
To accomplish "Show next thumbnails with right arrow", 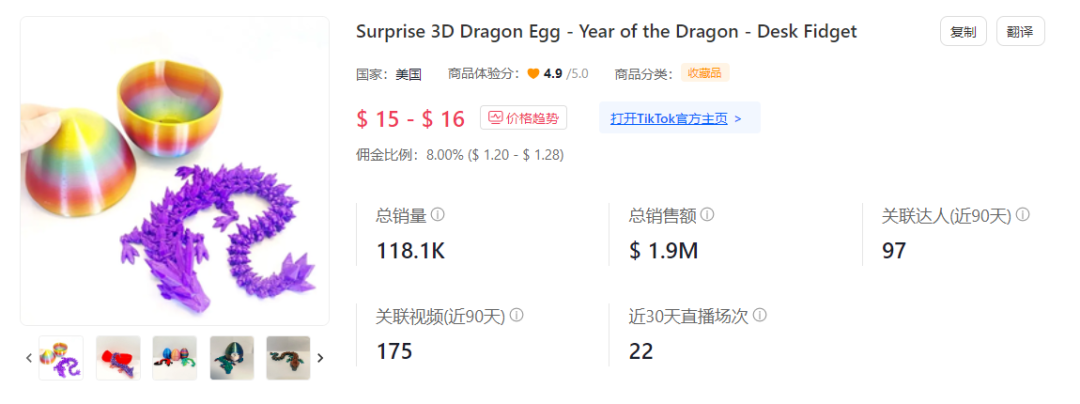I will 320,357.
